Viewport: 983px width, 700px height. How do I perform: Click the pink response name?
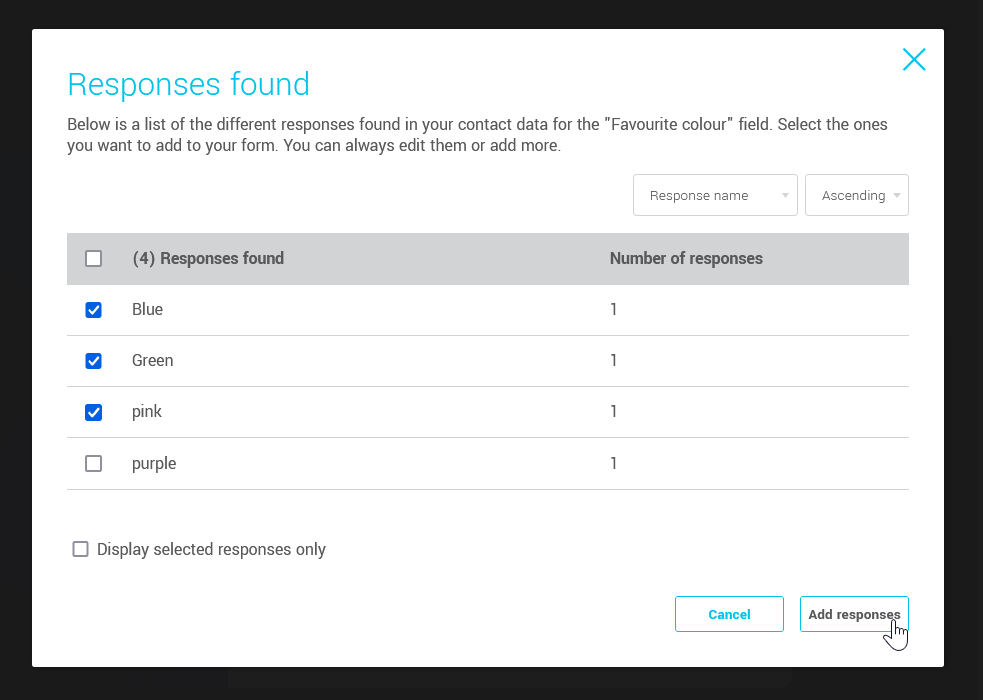point(147,412)
